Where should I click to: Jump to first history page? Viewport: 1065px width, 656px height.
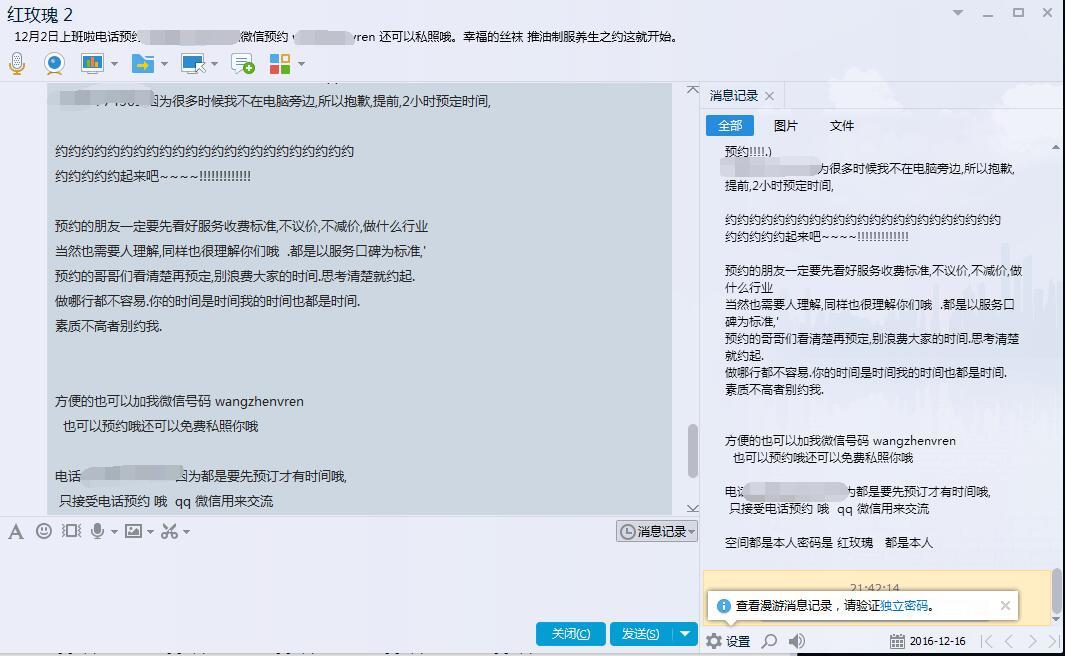pyautogui.click(x=987, y=641)
